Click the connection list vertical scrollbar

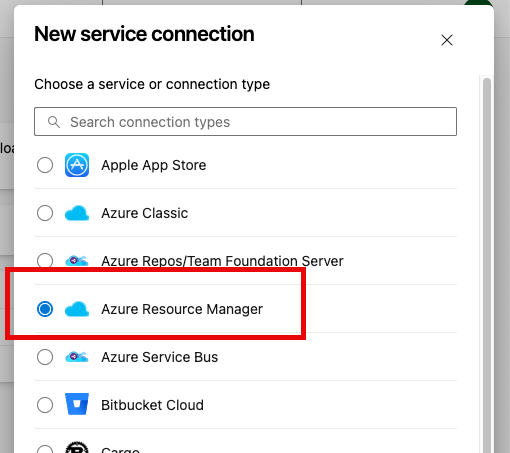pyautogui.click(x=487, y=263)
